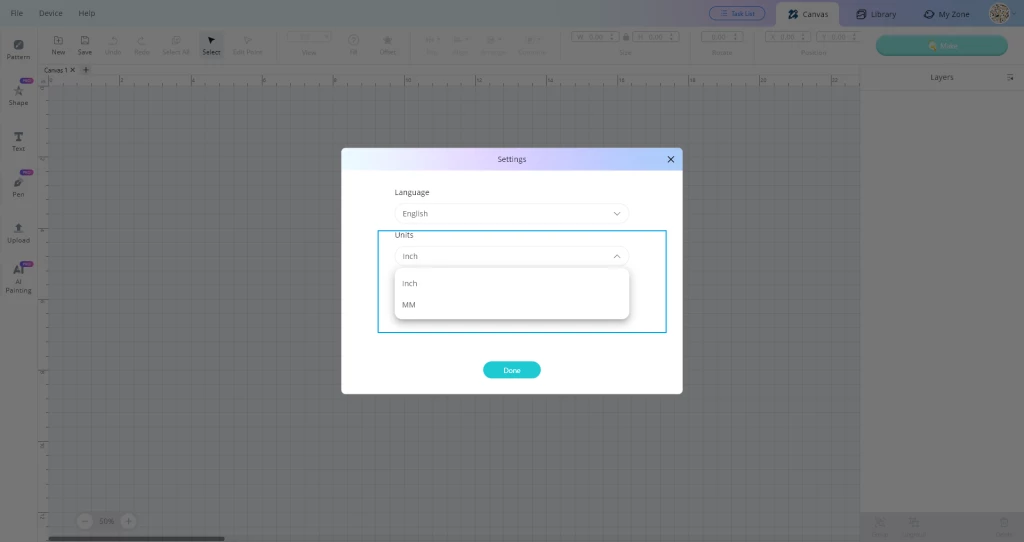
Task: Open the Shape tool
Action: 18,94
